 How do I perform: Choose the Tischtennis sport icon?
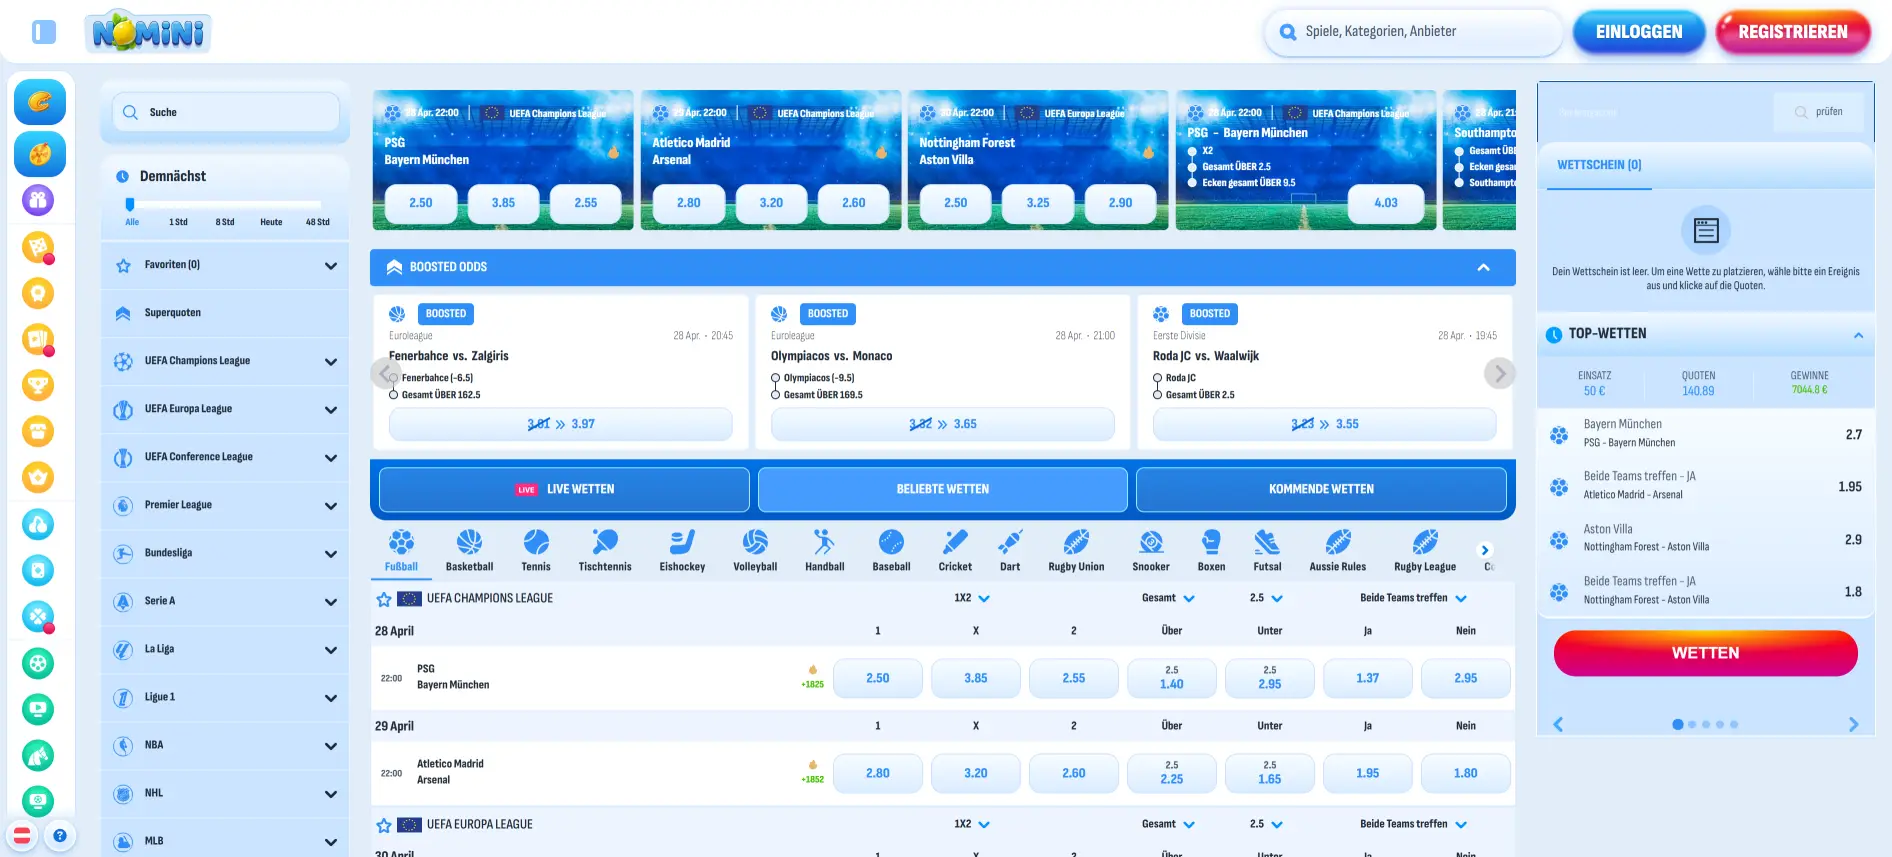pyautogui.click(x=605, y=550)
